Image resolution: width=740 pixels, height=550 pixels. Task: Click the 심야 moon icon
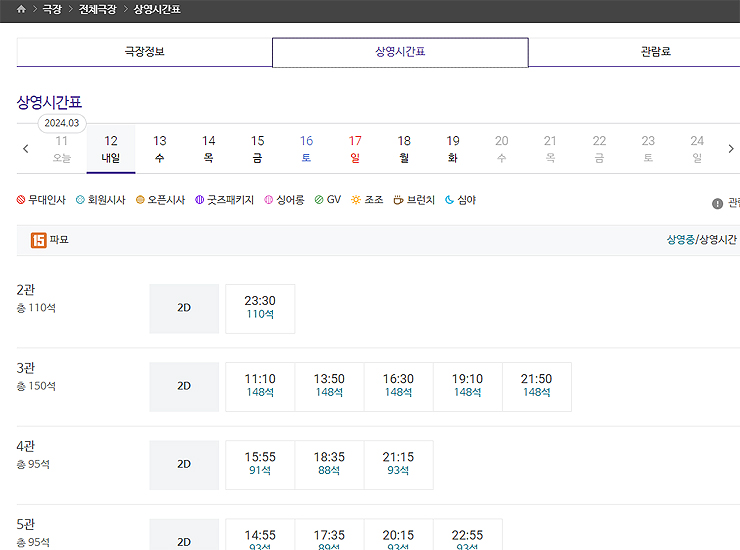click(x=449, y=200)
